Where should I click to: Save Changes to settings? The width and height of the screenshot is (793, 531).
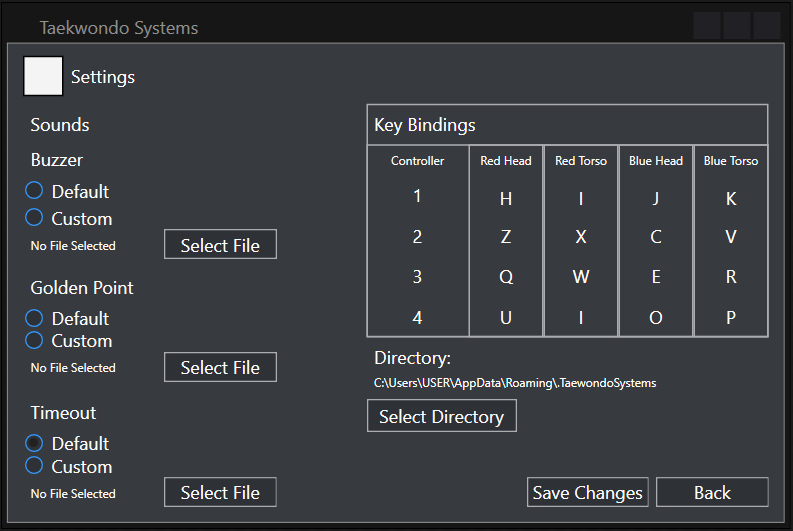point(587,492)
